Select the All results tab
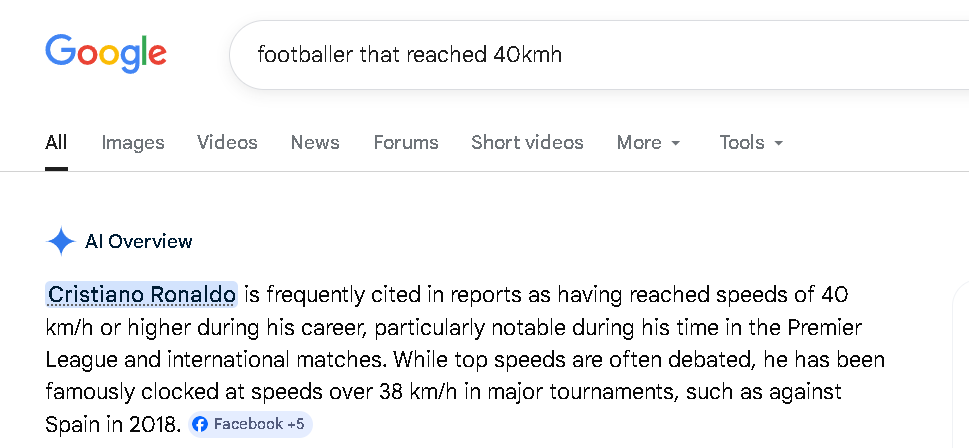This screenshot has width=969, height=448. click(56, 142)
